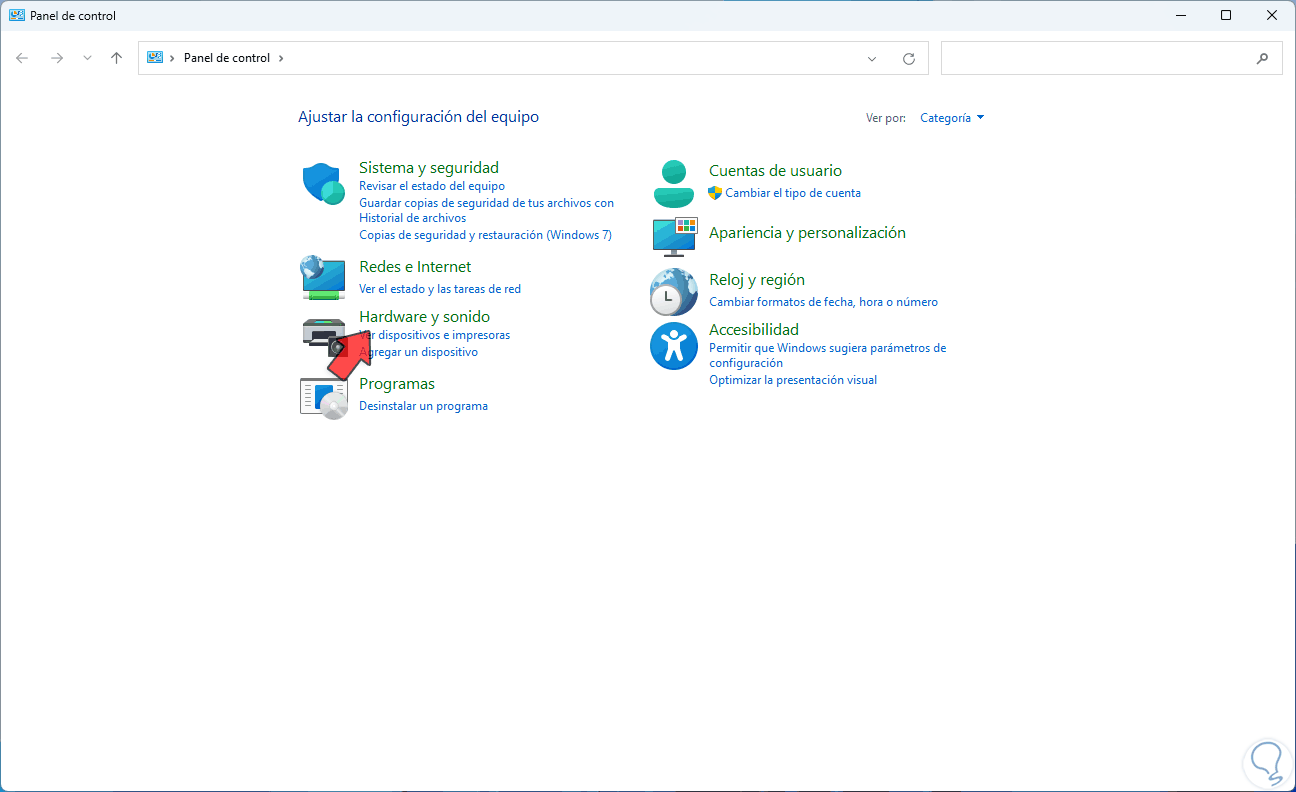1296x792 pixels.
Task: Click the Control Panel search box
Action: [x=1112, y=58]
